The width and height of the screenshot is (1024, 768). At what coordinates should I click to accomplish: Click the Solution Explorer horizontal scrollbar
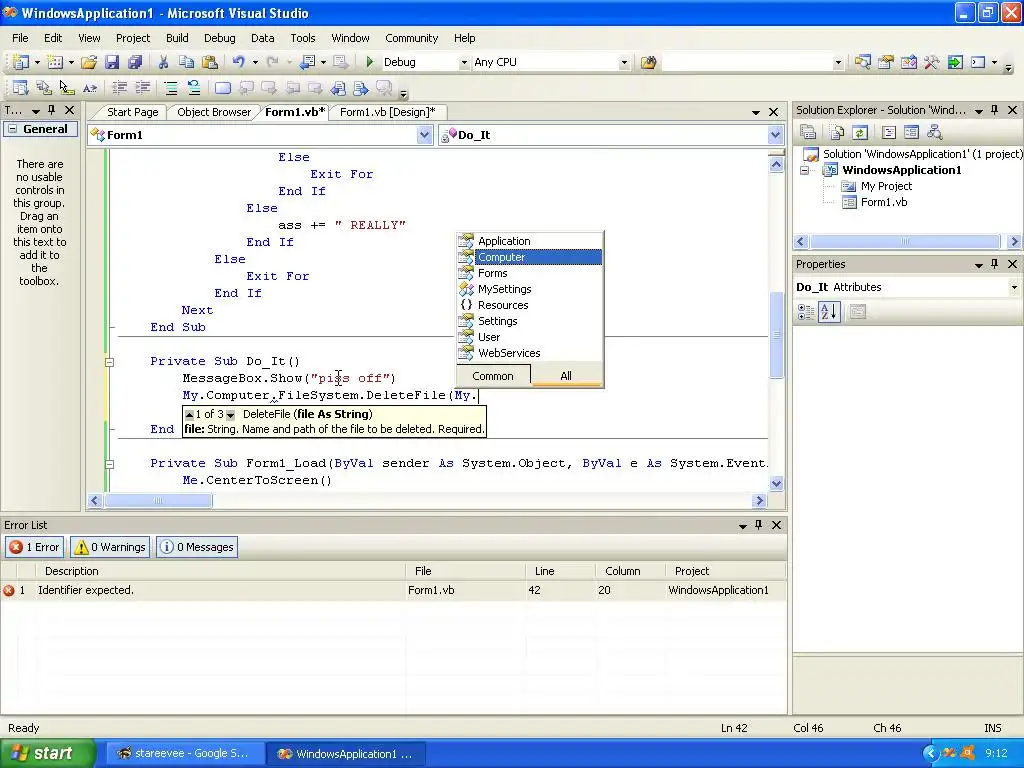click(x=906, y=241)
